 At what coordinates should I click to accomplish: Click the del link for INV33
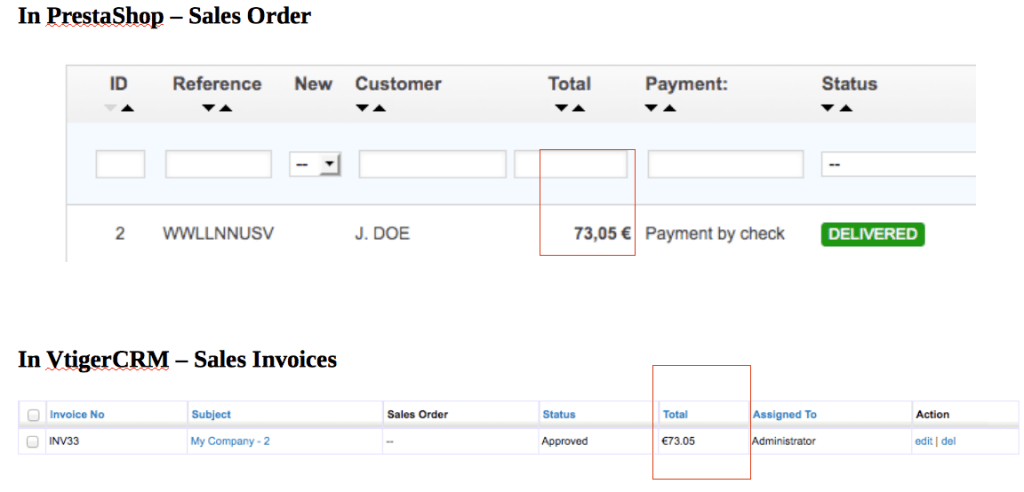[948, 441]
